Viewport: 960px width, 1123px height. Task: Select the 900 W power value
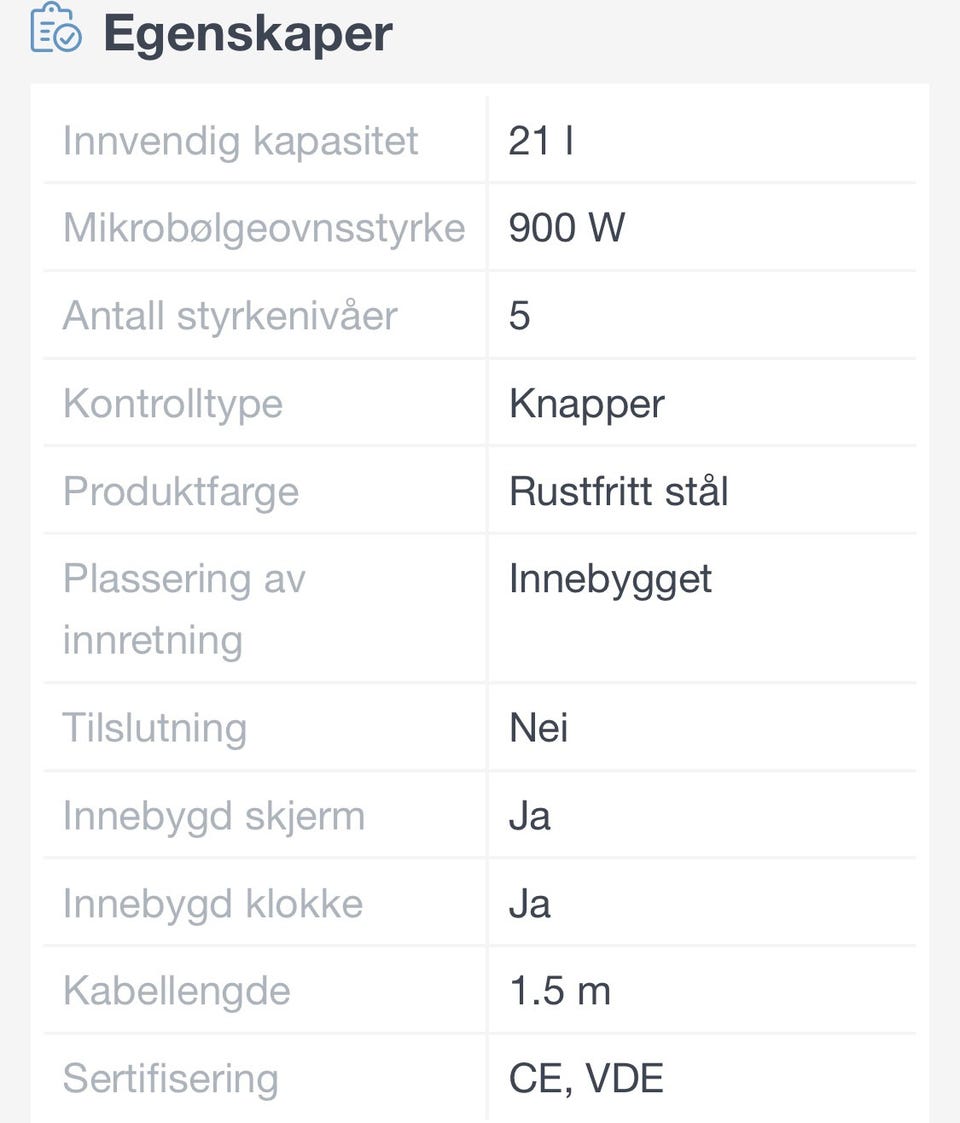567,228
